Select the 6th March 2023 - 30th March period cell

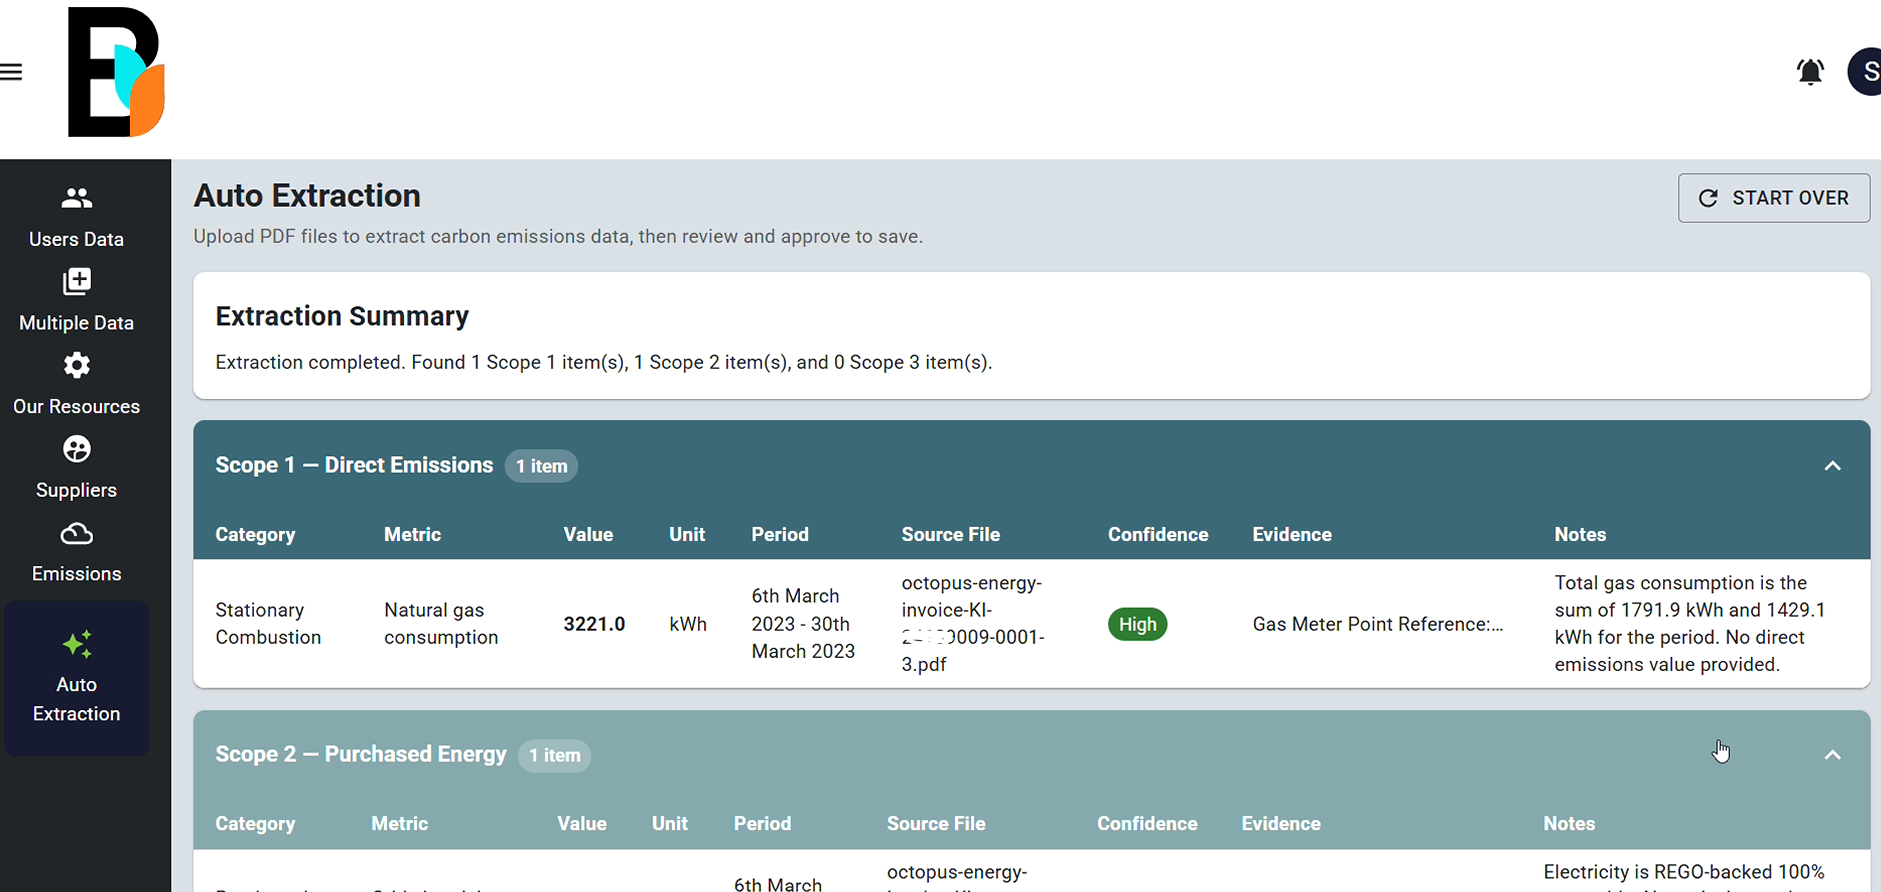click(x=803, y=624)
